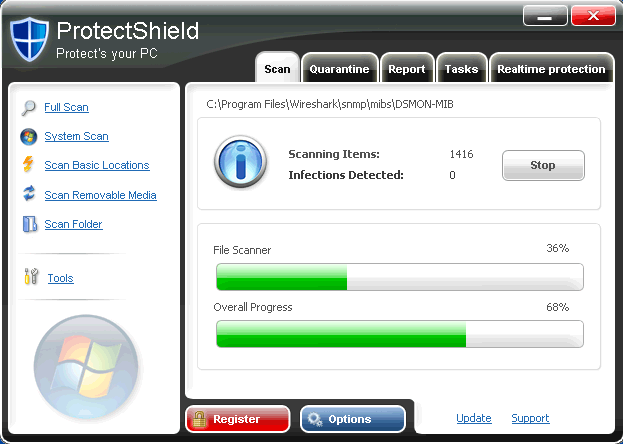Go to the Tasks tab
This screenshot has width=623, height=444.
461,69
